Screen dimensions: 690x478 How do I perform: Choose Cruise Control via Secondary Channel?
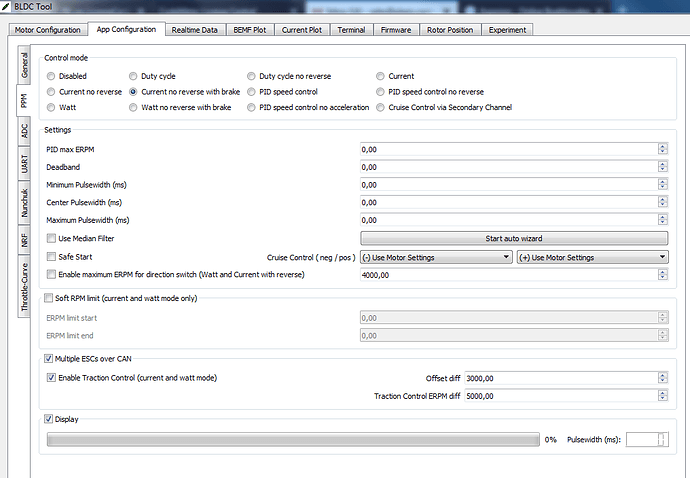click(x=380, y=108)
